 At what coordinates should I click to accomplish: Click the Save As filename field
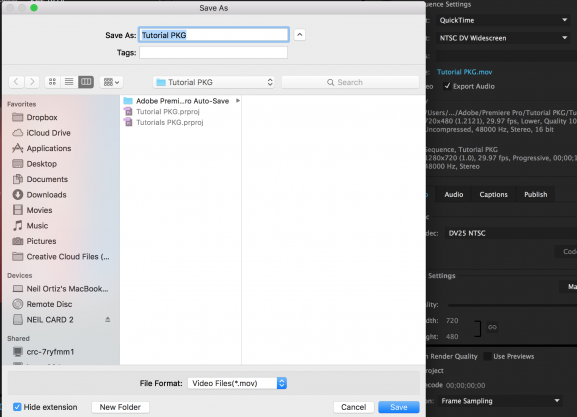click(214, 35)
